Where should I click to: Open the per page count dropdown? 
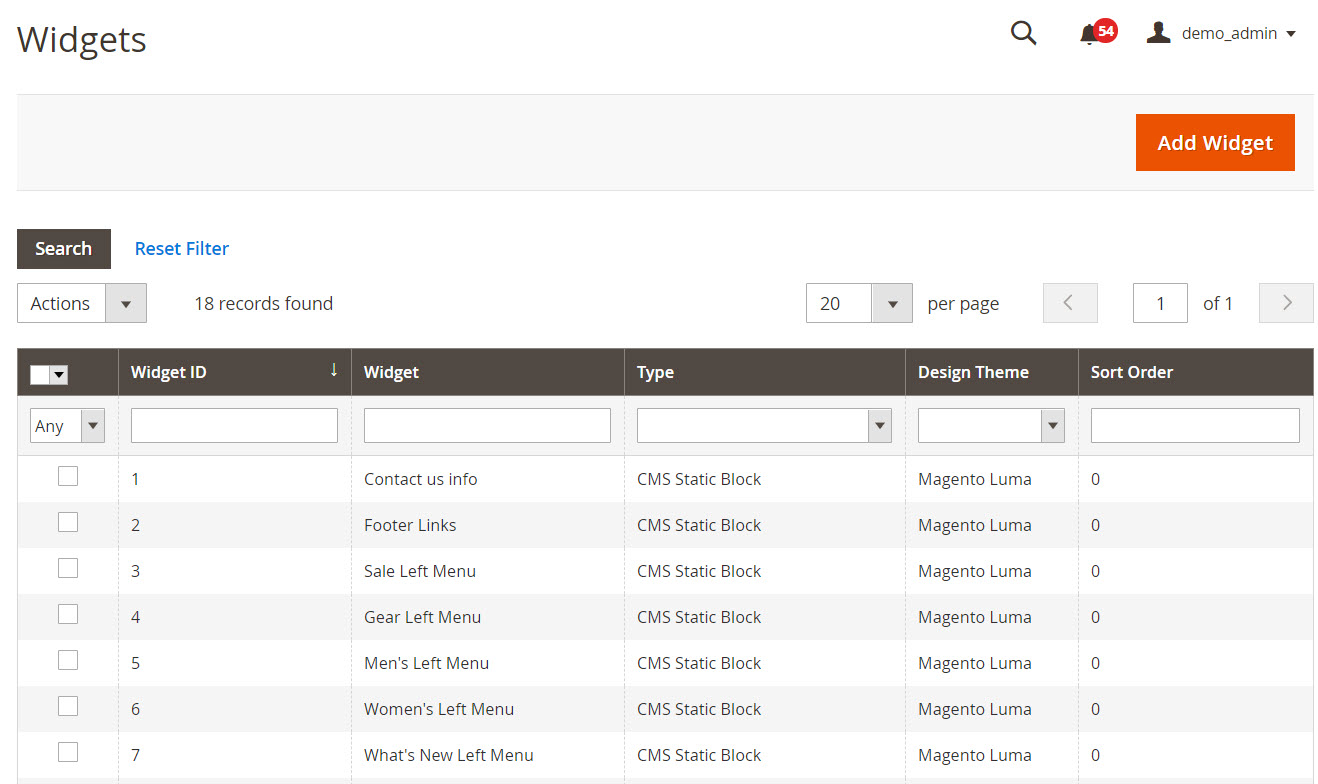tap(859, 303)
